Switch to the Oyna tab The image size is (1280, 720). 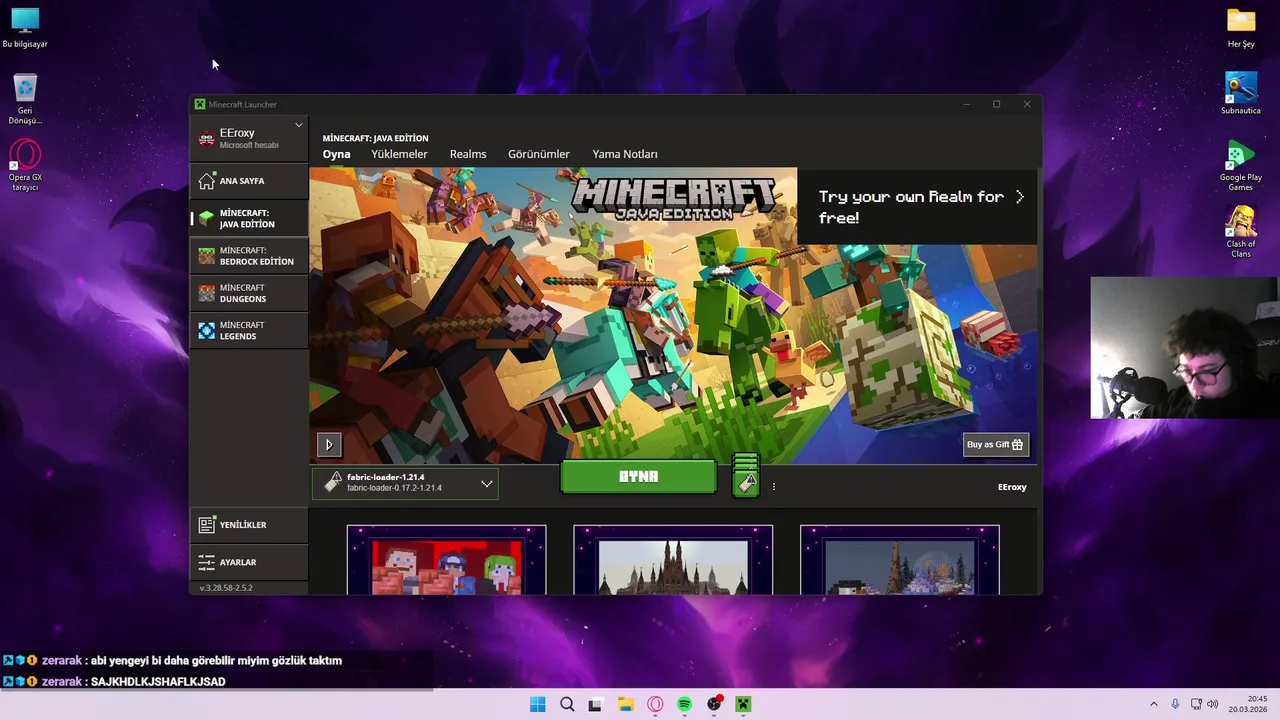coord(336,154)
